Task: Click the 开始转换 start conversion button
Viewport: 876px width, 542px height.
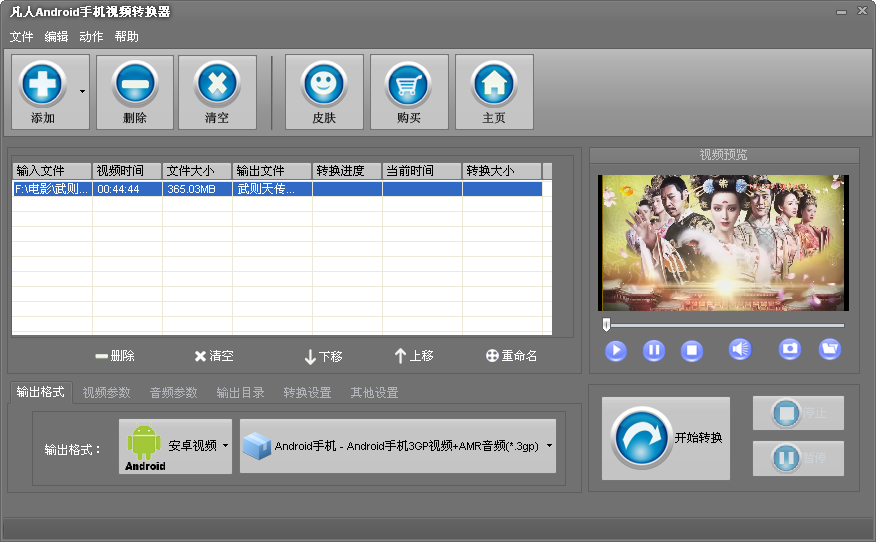Action: (666, 439)
